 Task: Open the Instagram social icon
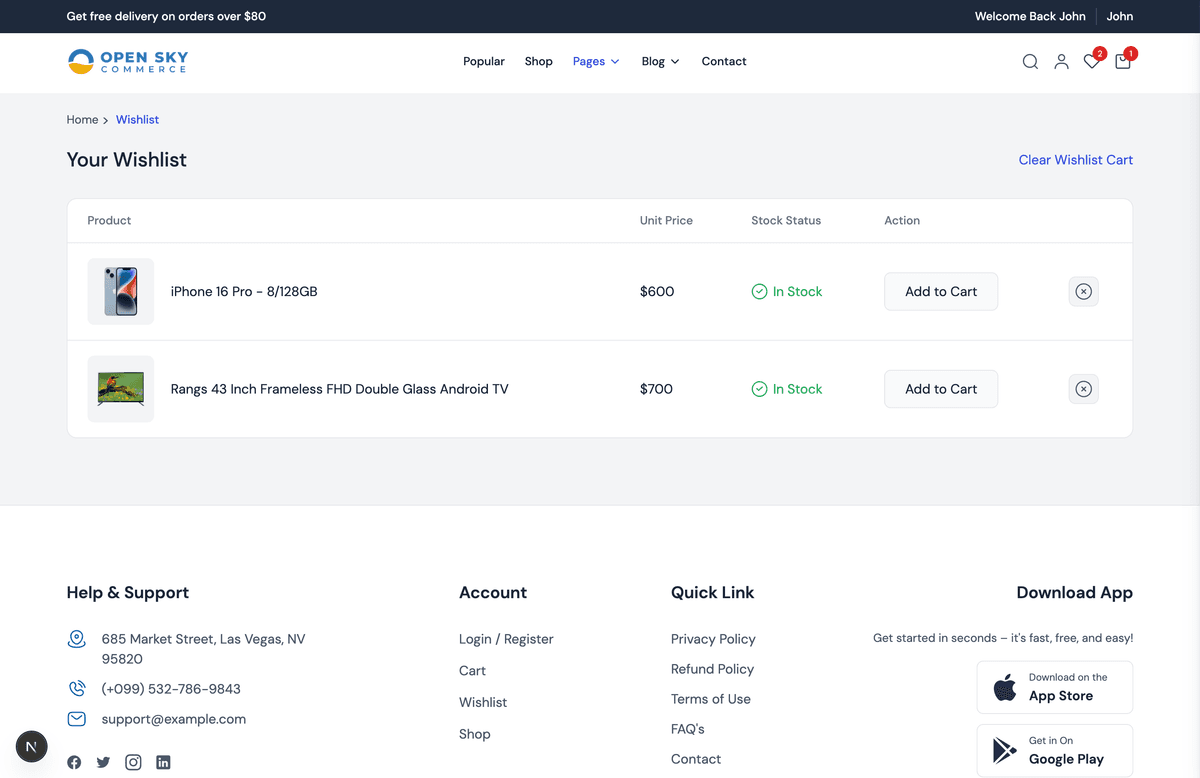133,762
